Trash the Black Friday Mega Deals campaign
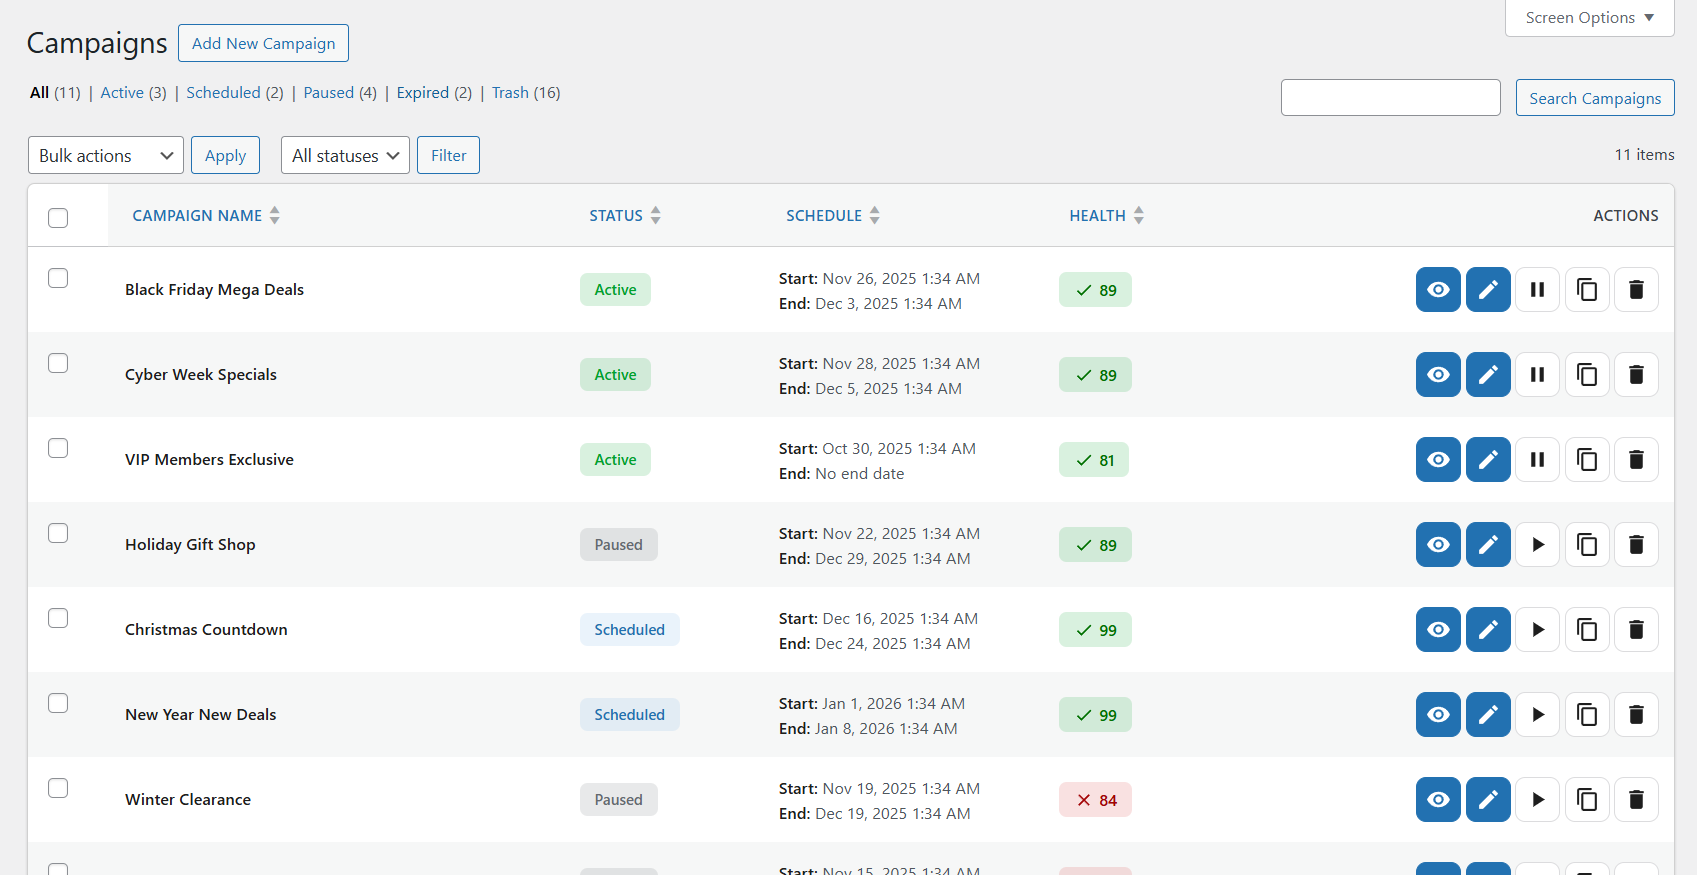 tap(1637, 290)
